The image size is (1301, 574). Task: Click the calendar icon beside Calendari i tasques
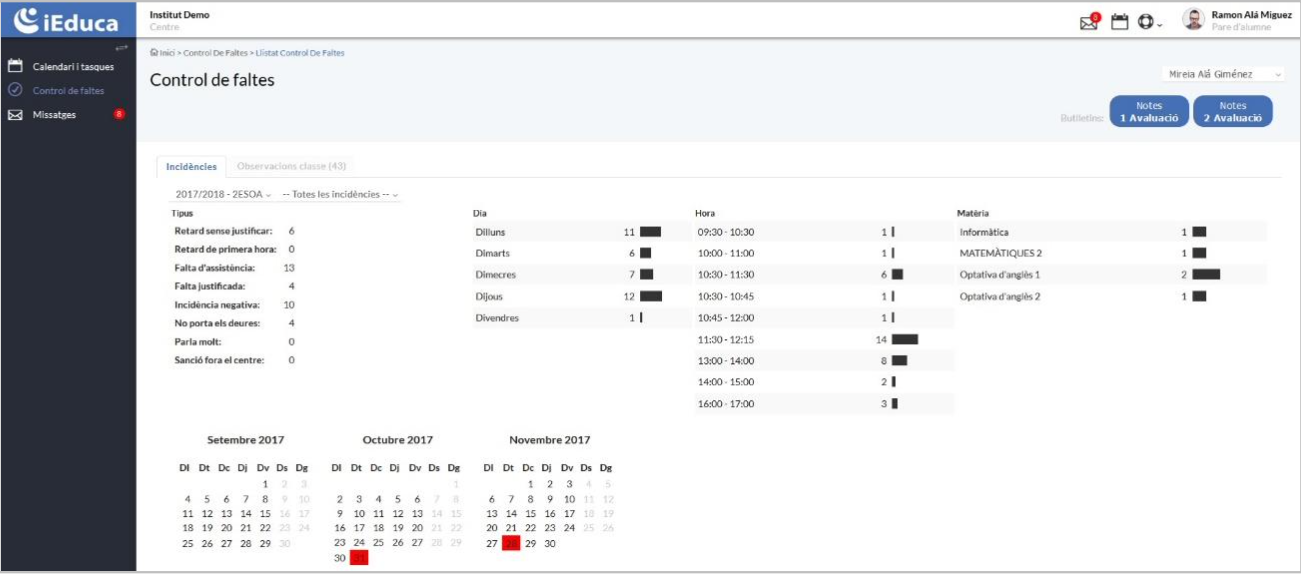click(15, 67)
